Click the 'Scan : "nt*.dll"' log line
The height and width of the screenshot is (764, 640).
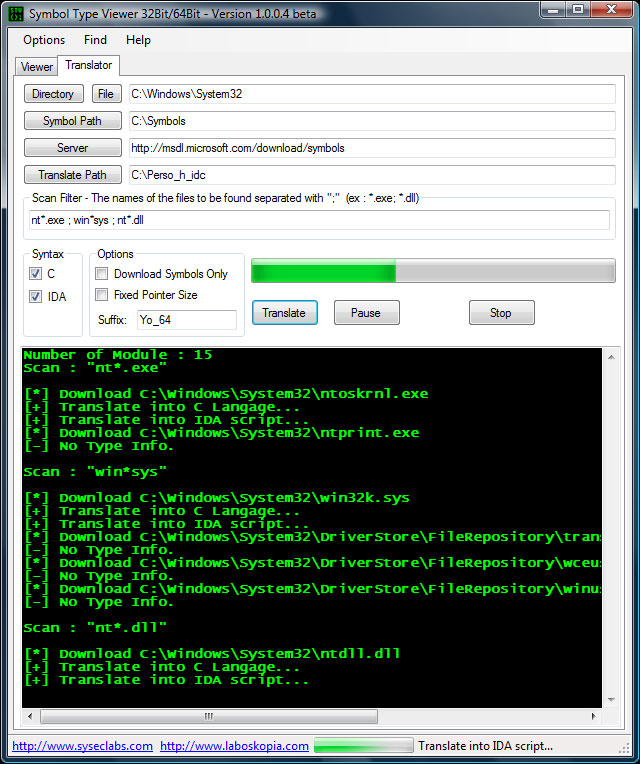click(95, 628)
